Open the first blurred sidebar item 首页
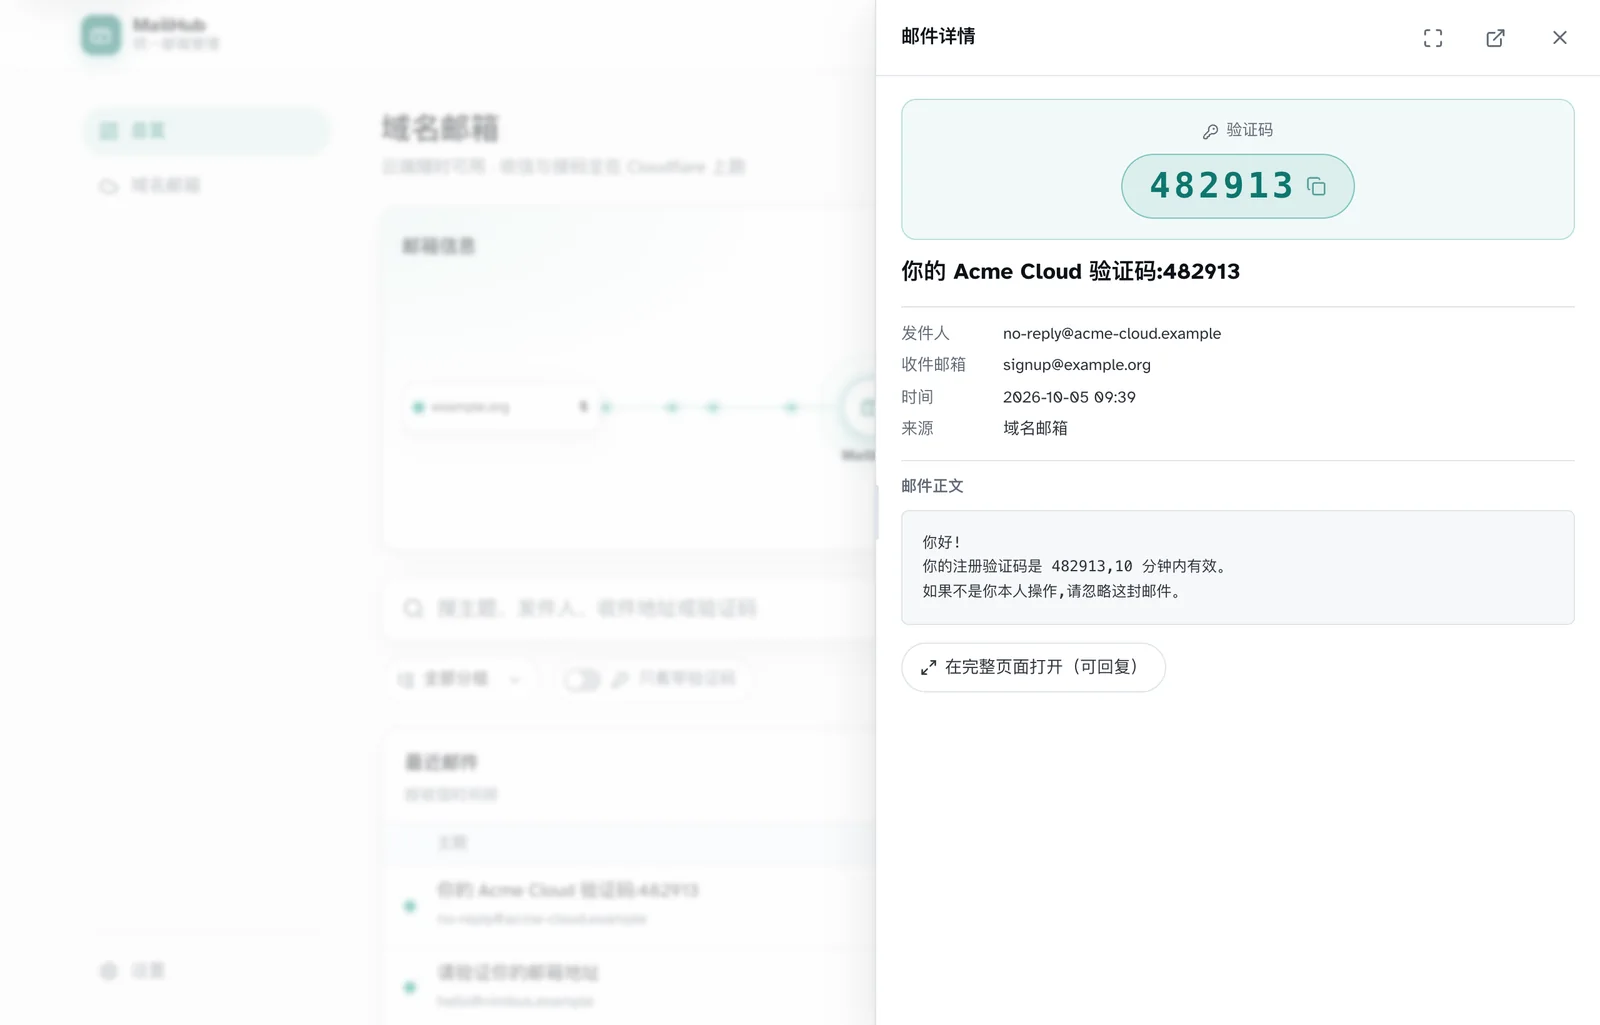1600x1025 pixels. click(x=206, y=131)
